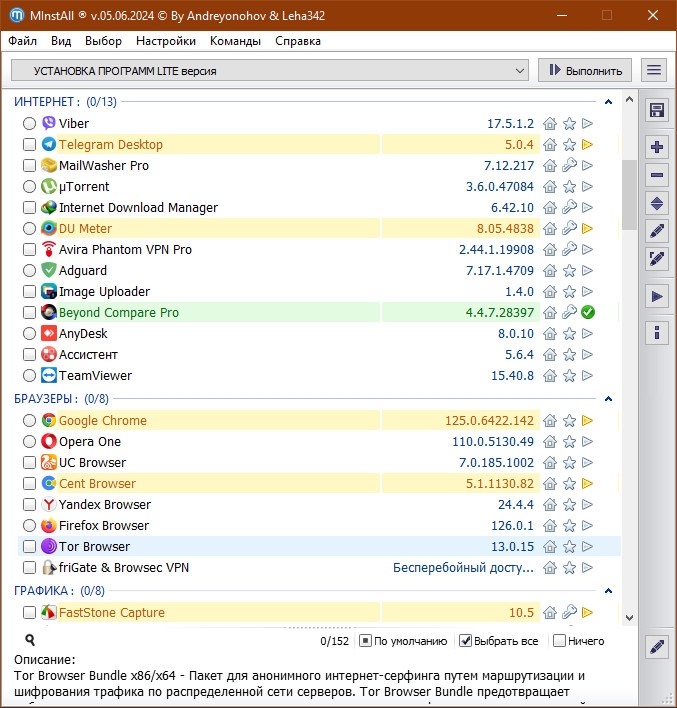Click the list scrollbar down arrow
The height and width of the screenshot is (708, 677).
click(629, 617)
